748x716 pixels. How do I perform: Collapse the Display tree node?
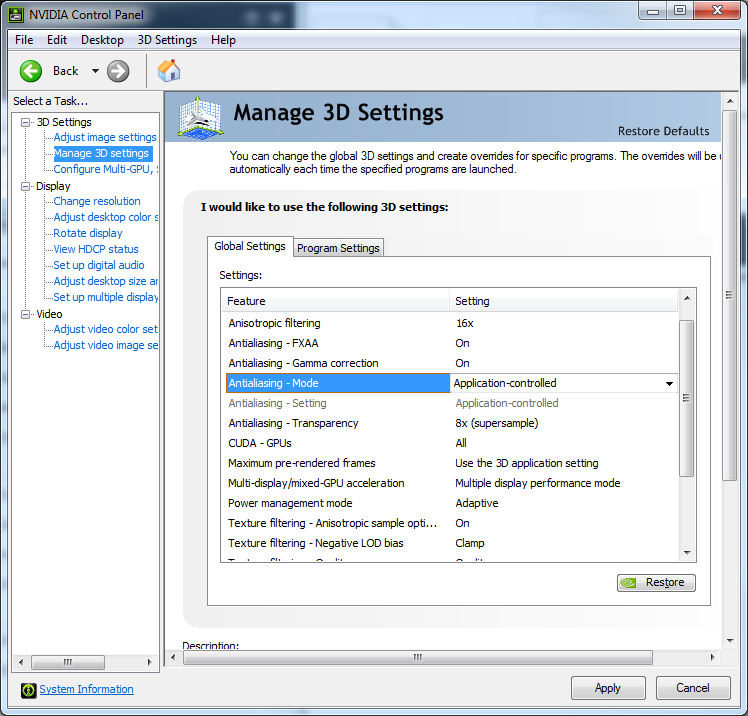click(x=25, y=187)
